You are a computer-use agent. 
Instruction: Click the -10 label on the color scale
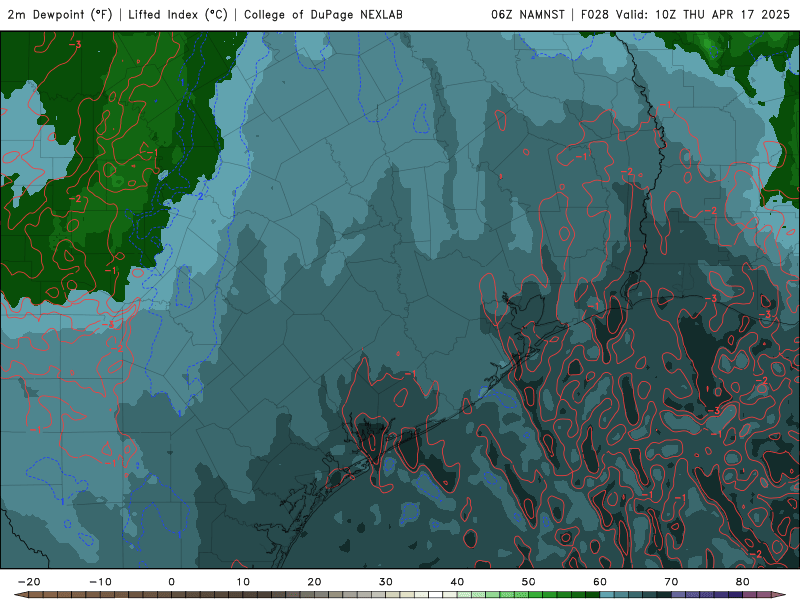(100, 582)
